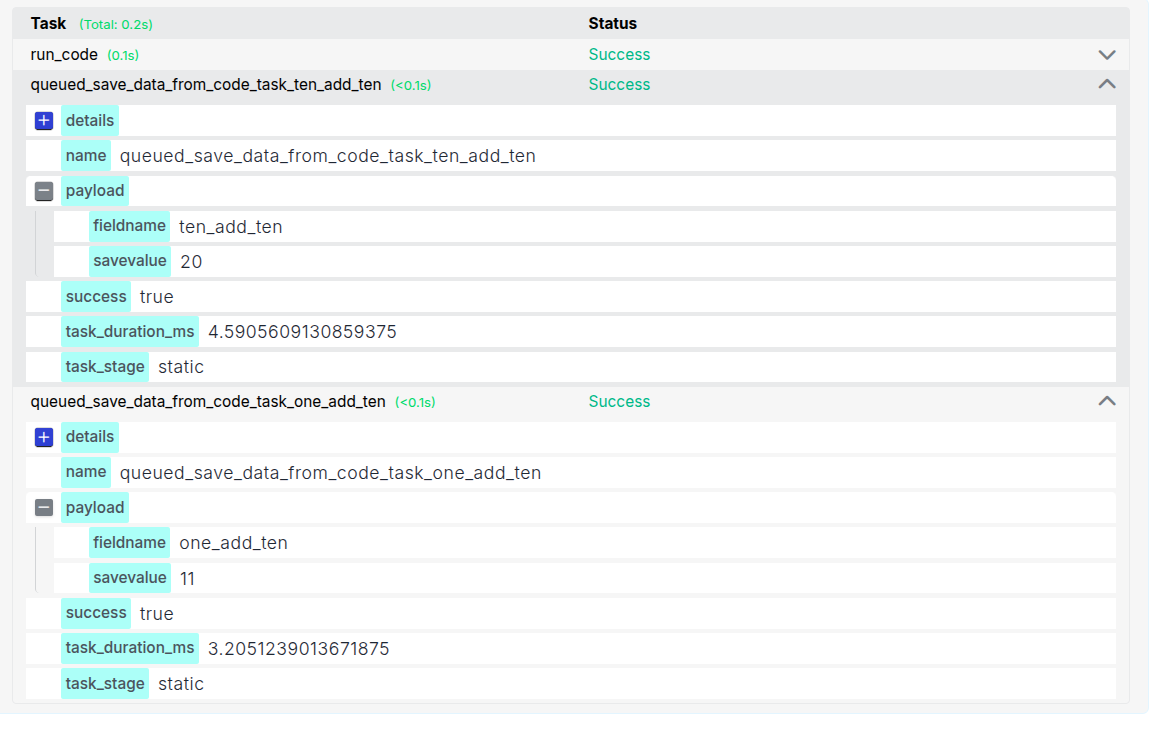The height and width of the screenshot is (742, 1160).
Task: Collapse the ten_add_ten task row via chevron
Action: tap(1106, 85)
